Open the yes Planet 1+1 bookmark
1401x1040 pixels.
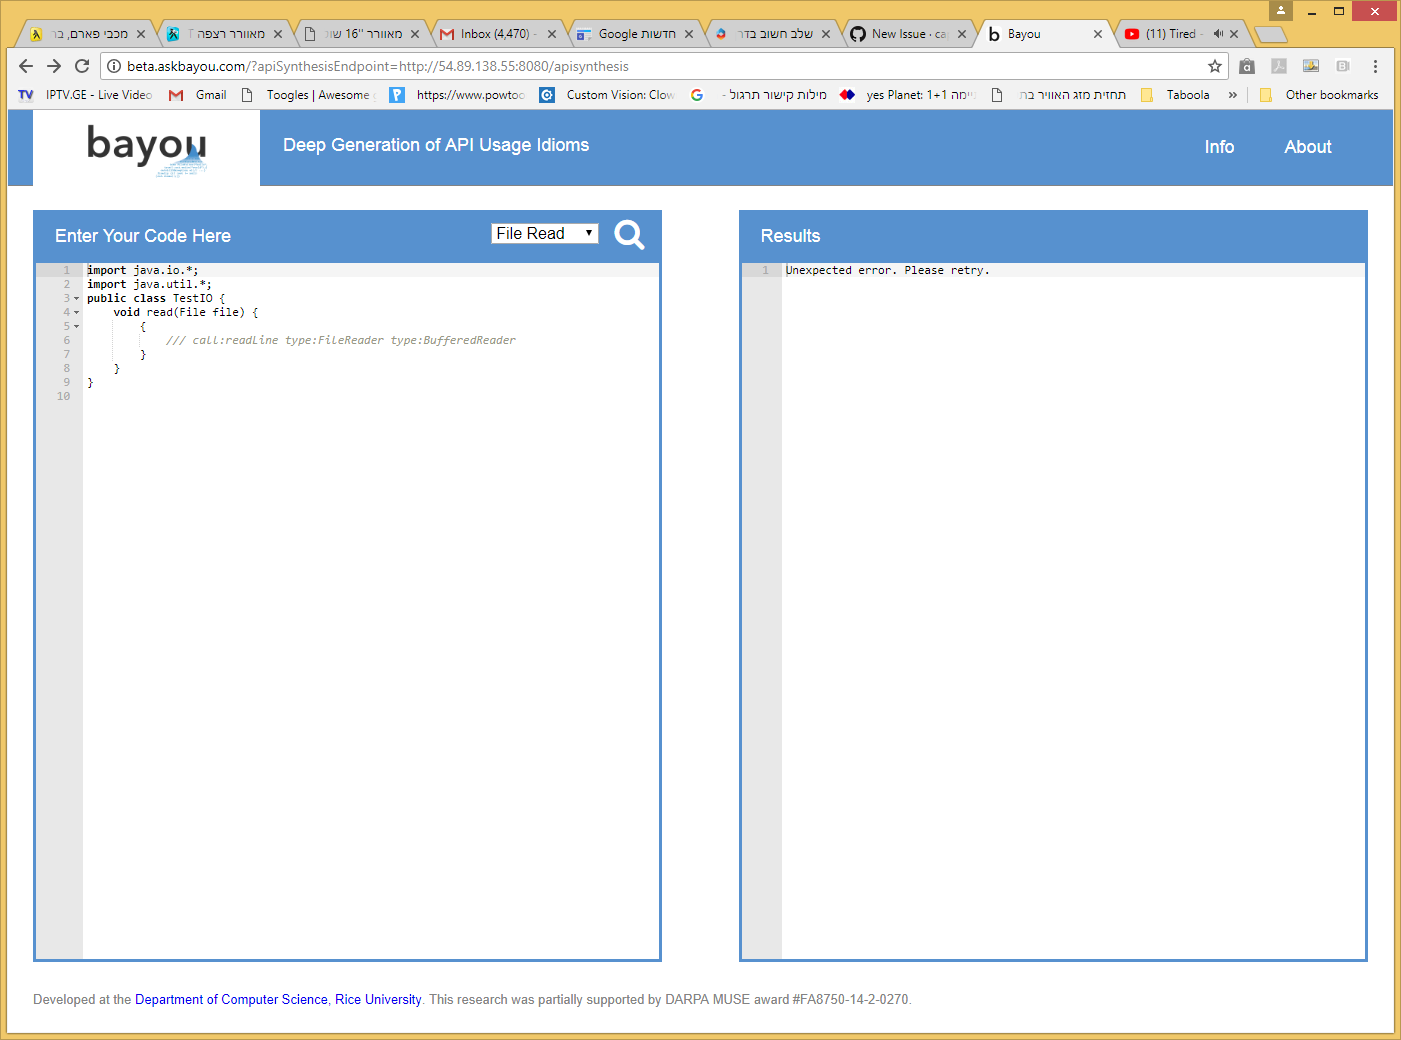(x=907, y=95)
